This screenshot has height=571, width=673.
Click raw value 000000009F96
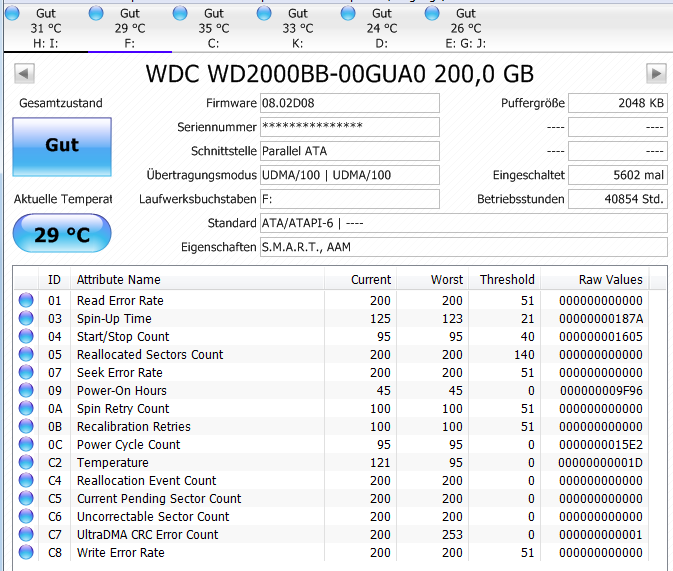601,391
